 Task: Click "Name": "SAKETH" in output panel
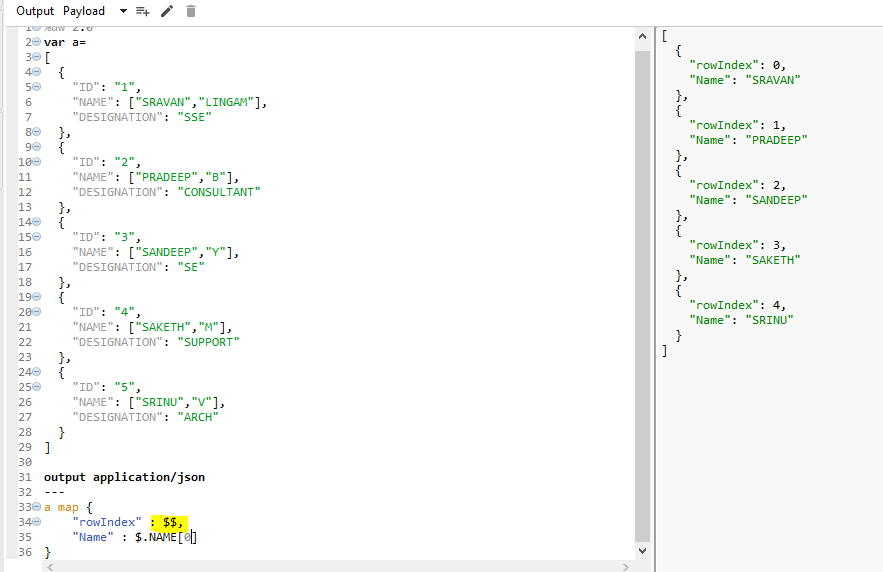744,260
